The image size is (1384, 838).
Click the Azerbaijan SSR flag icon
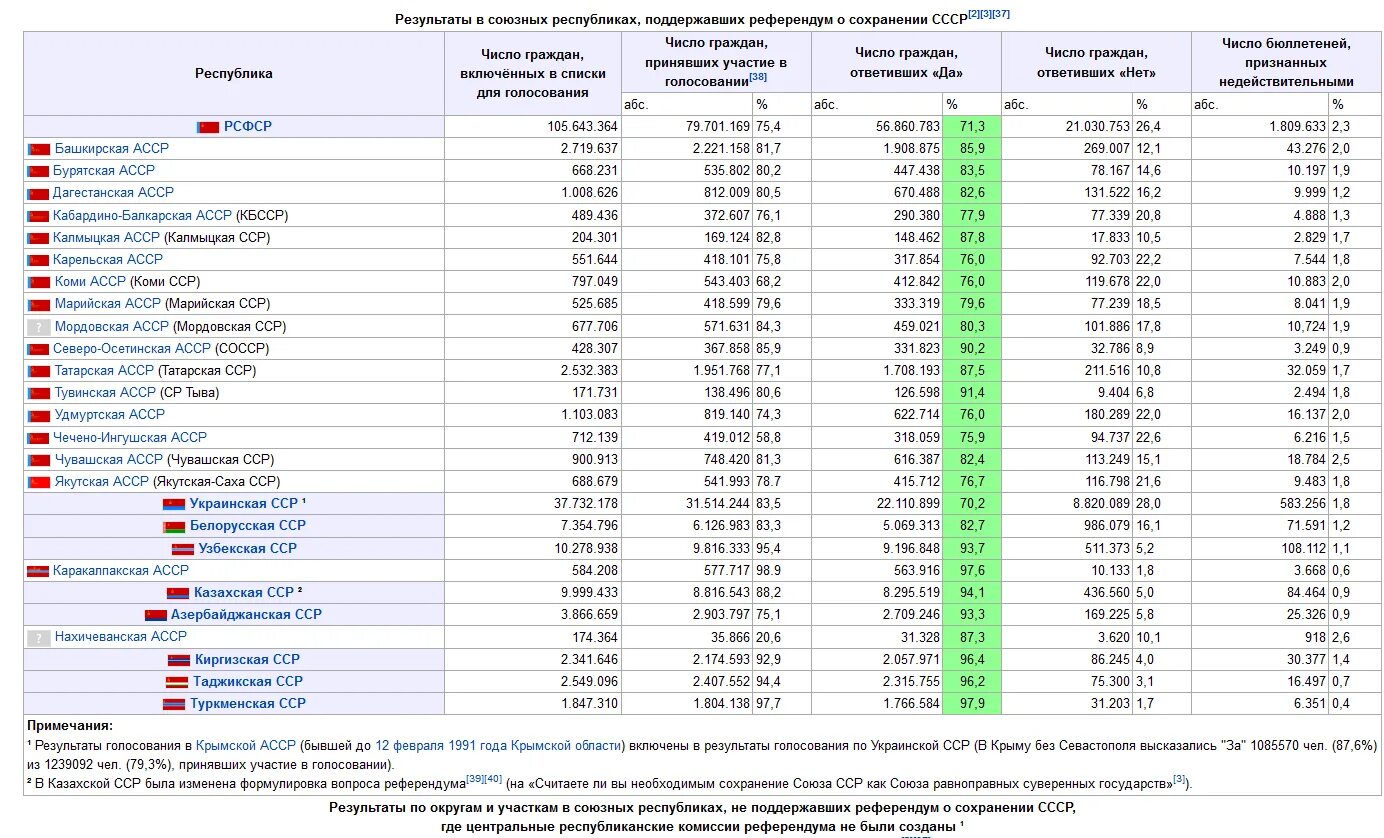(156, 615)
